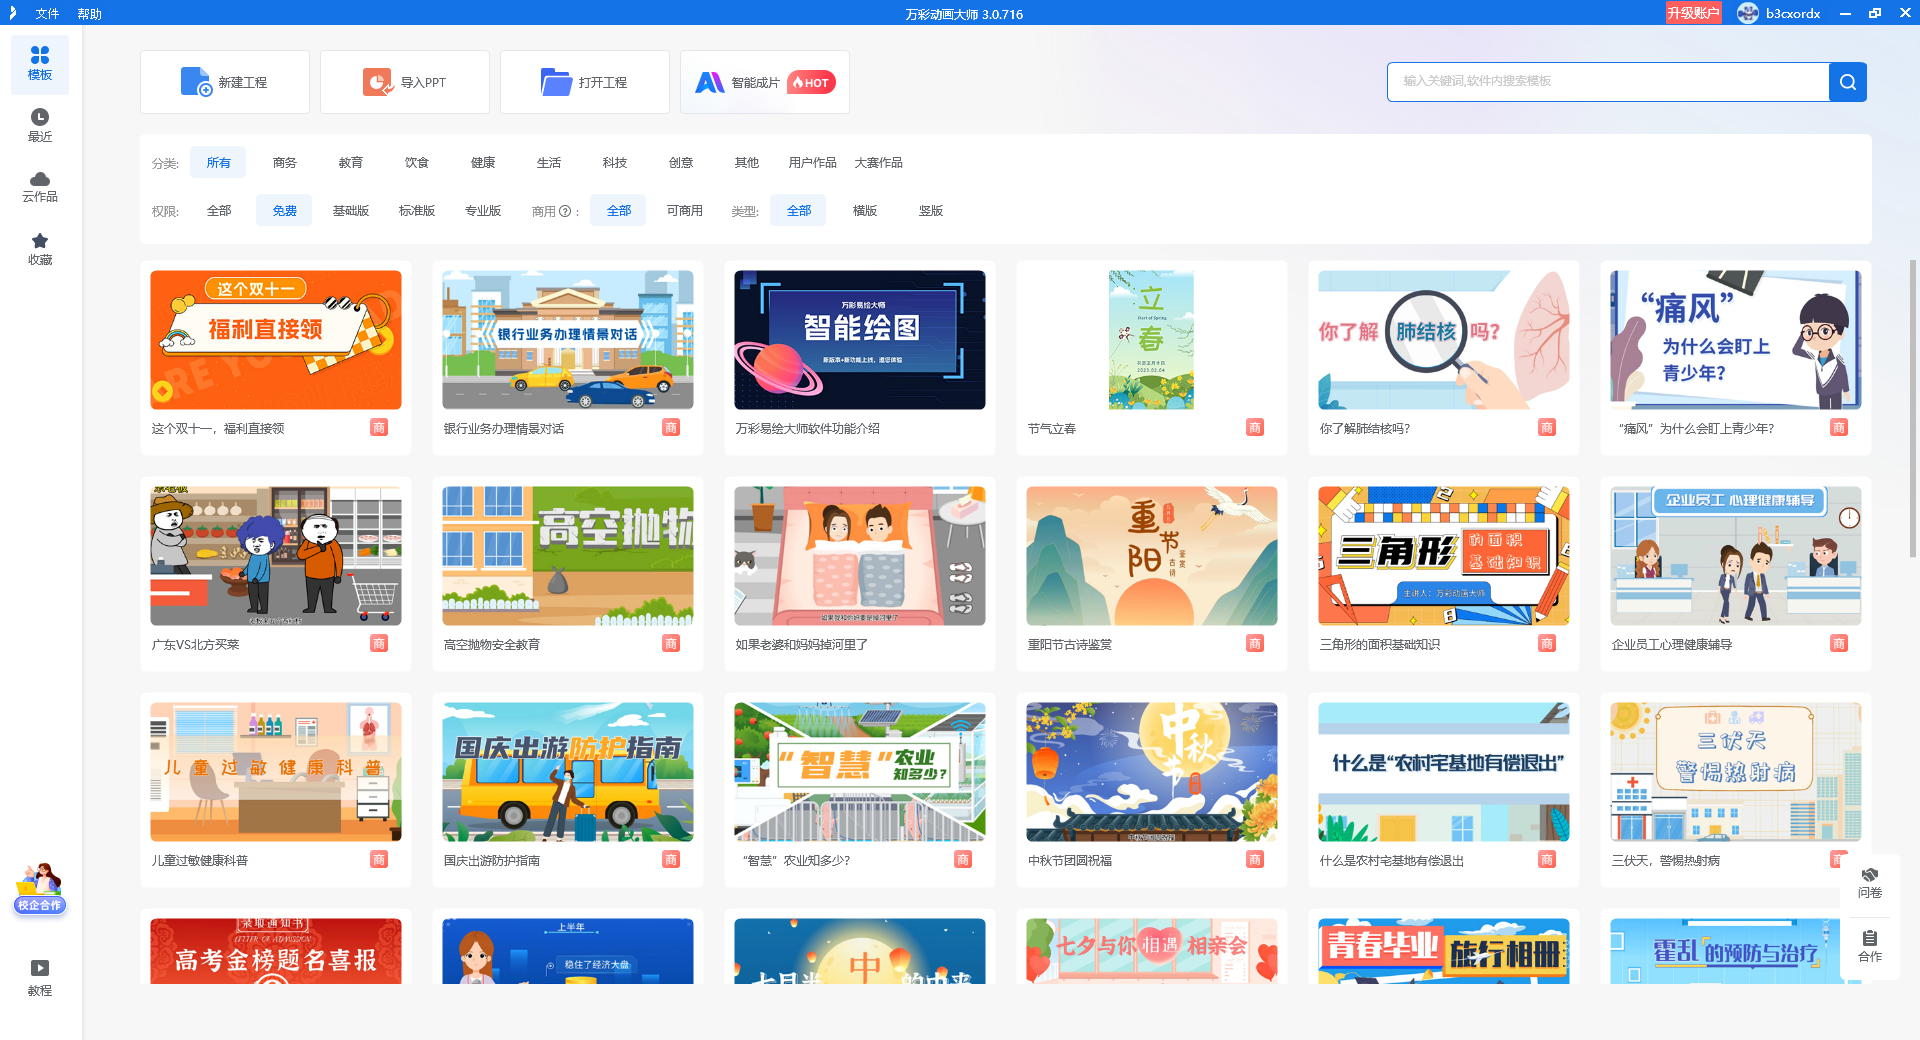
Task: Open the 文件 menu
Action: click(x=47, y=14)
